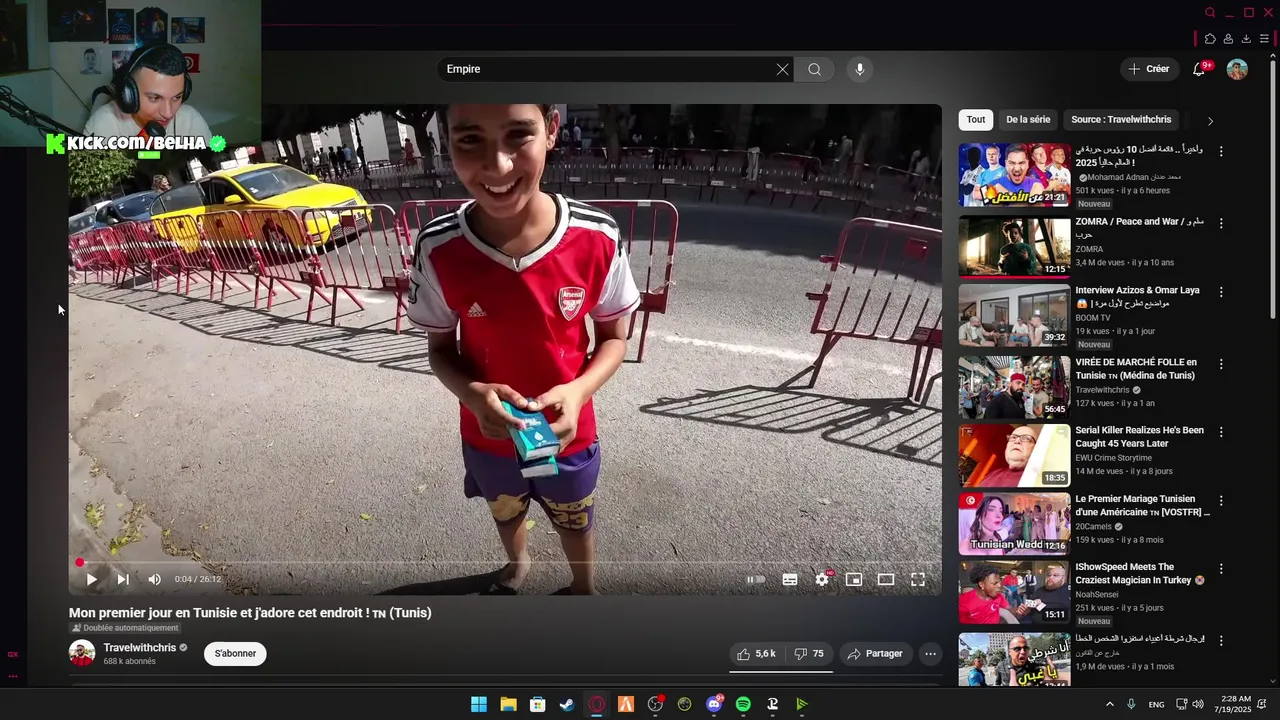Mute the video volume speaker icon

tap(154, 579)
